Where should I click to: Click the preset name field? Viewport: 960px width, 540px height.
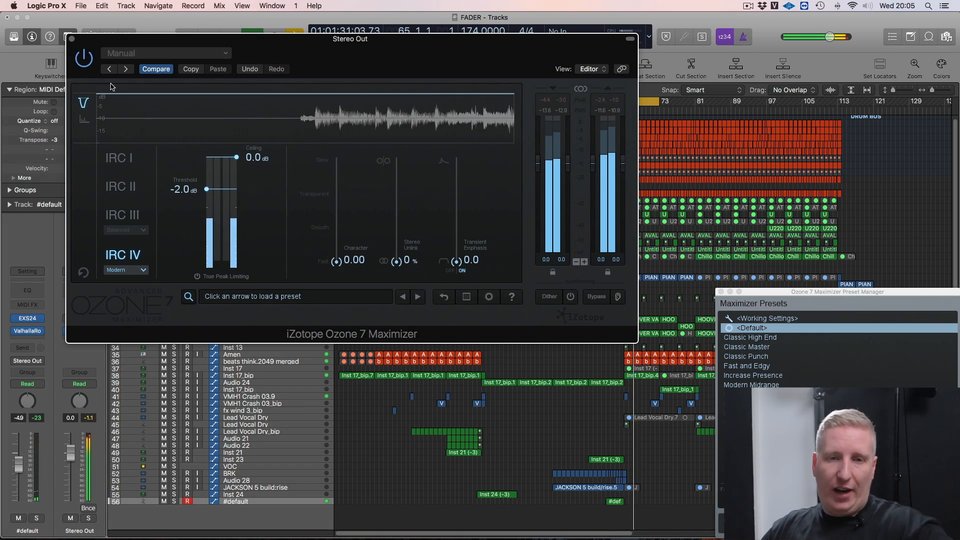(x=296, y=296)
